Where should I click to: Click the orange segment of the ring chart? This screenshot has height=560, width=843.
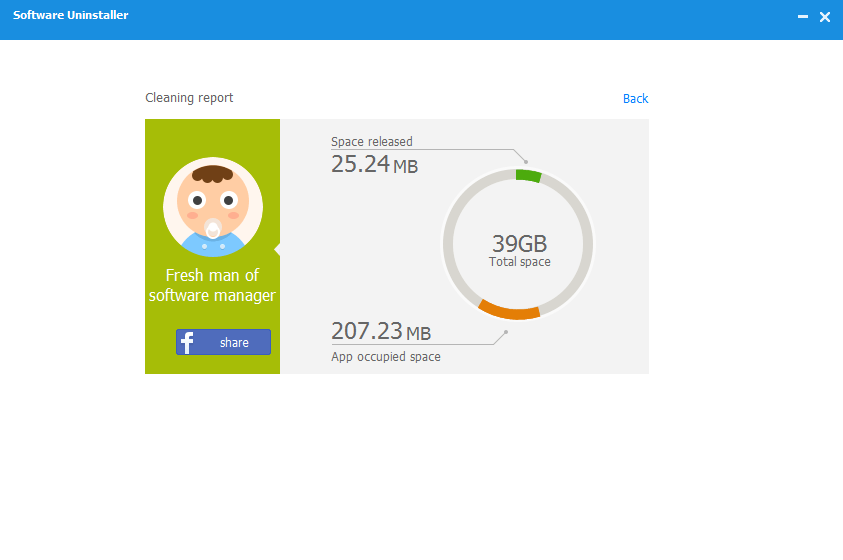point(510,310)
